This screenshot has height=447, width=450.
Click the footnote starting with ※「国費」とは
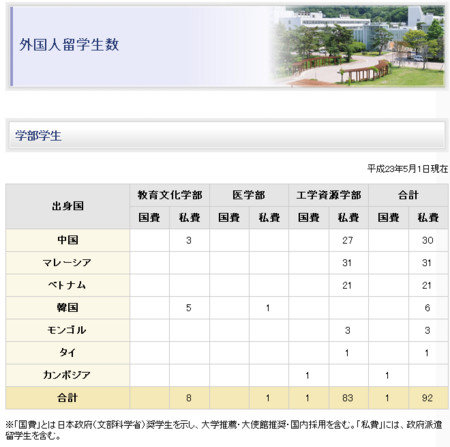pos(224,430)
